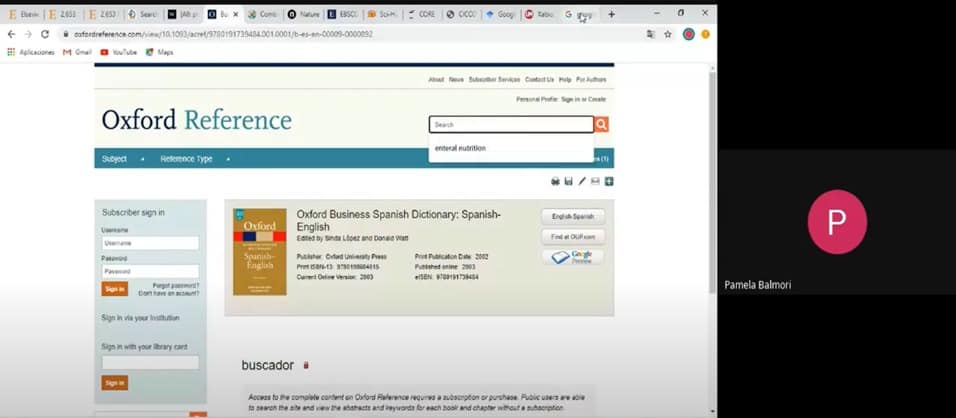Click the Oxford Reference logo
This screenshot has height=418, width=956.
(197, 121)
